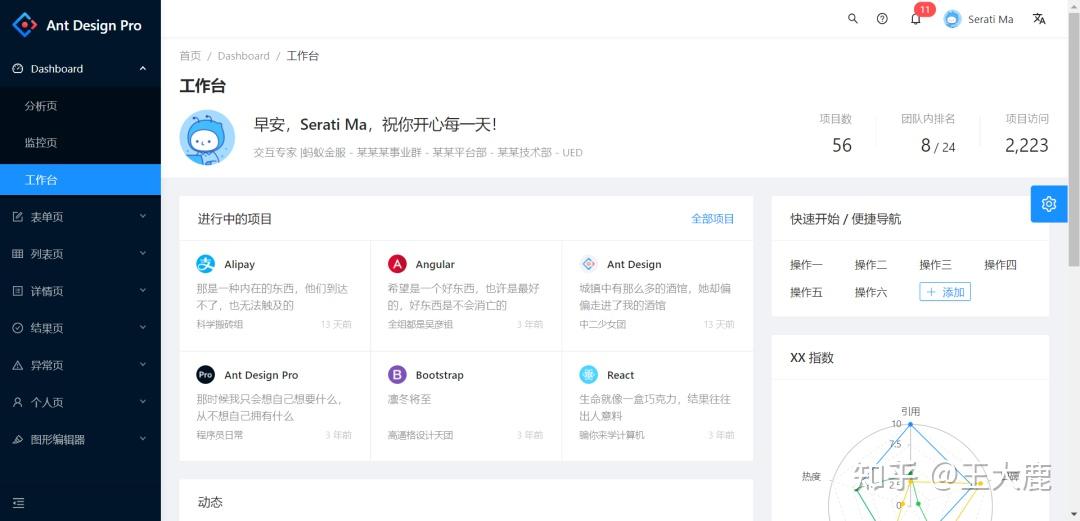Screen dimensions: 1080x521
Task: Click the 引用 radar chart point
Action: click(x=910, y=424)
